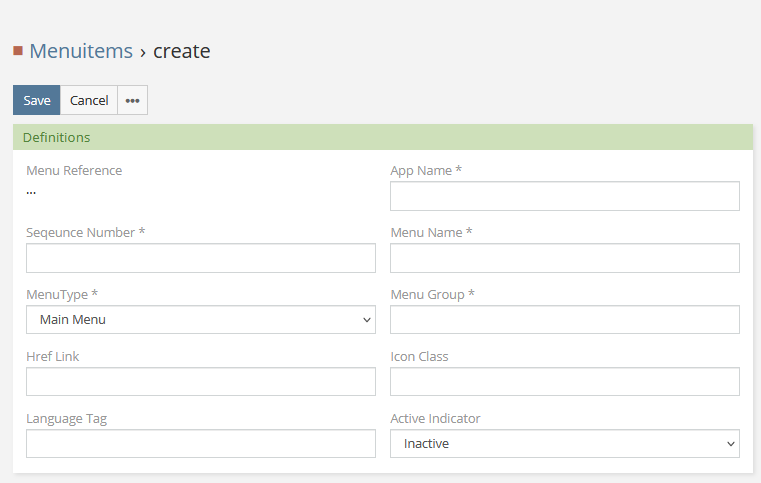
Task: Focus the App Name input field
Action: click(564, 196)
